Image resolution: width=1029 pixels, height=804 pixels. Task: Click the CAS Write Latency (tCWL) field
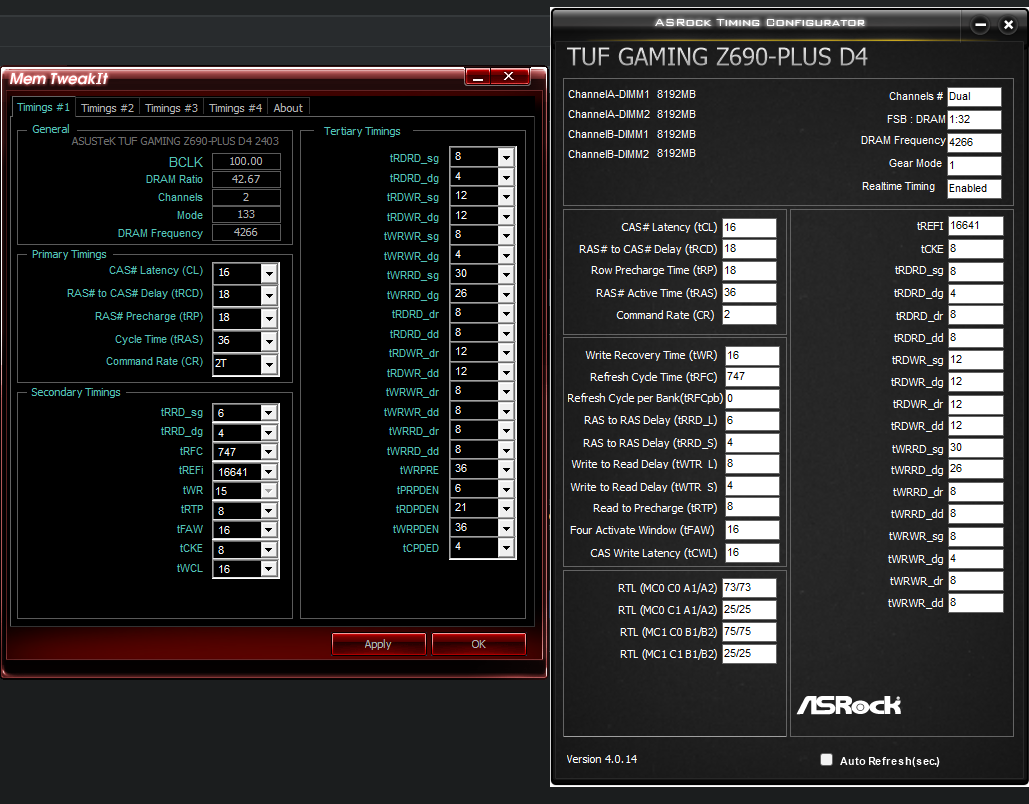coord(752,553)
